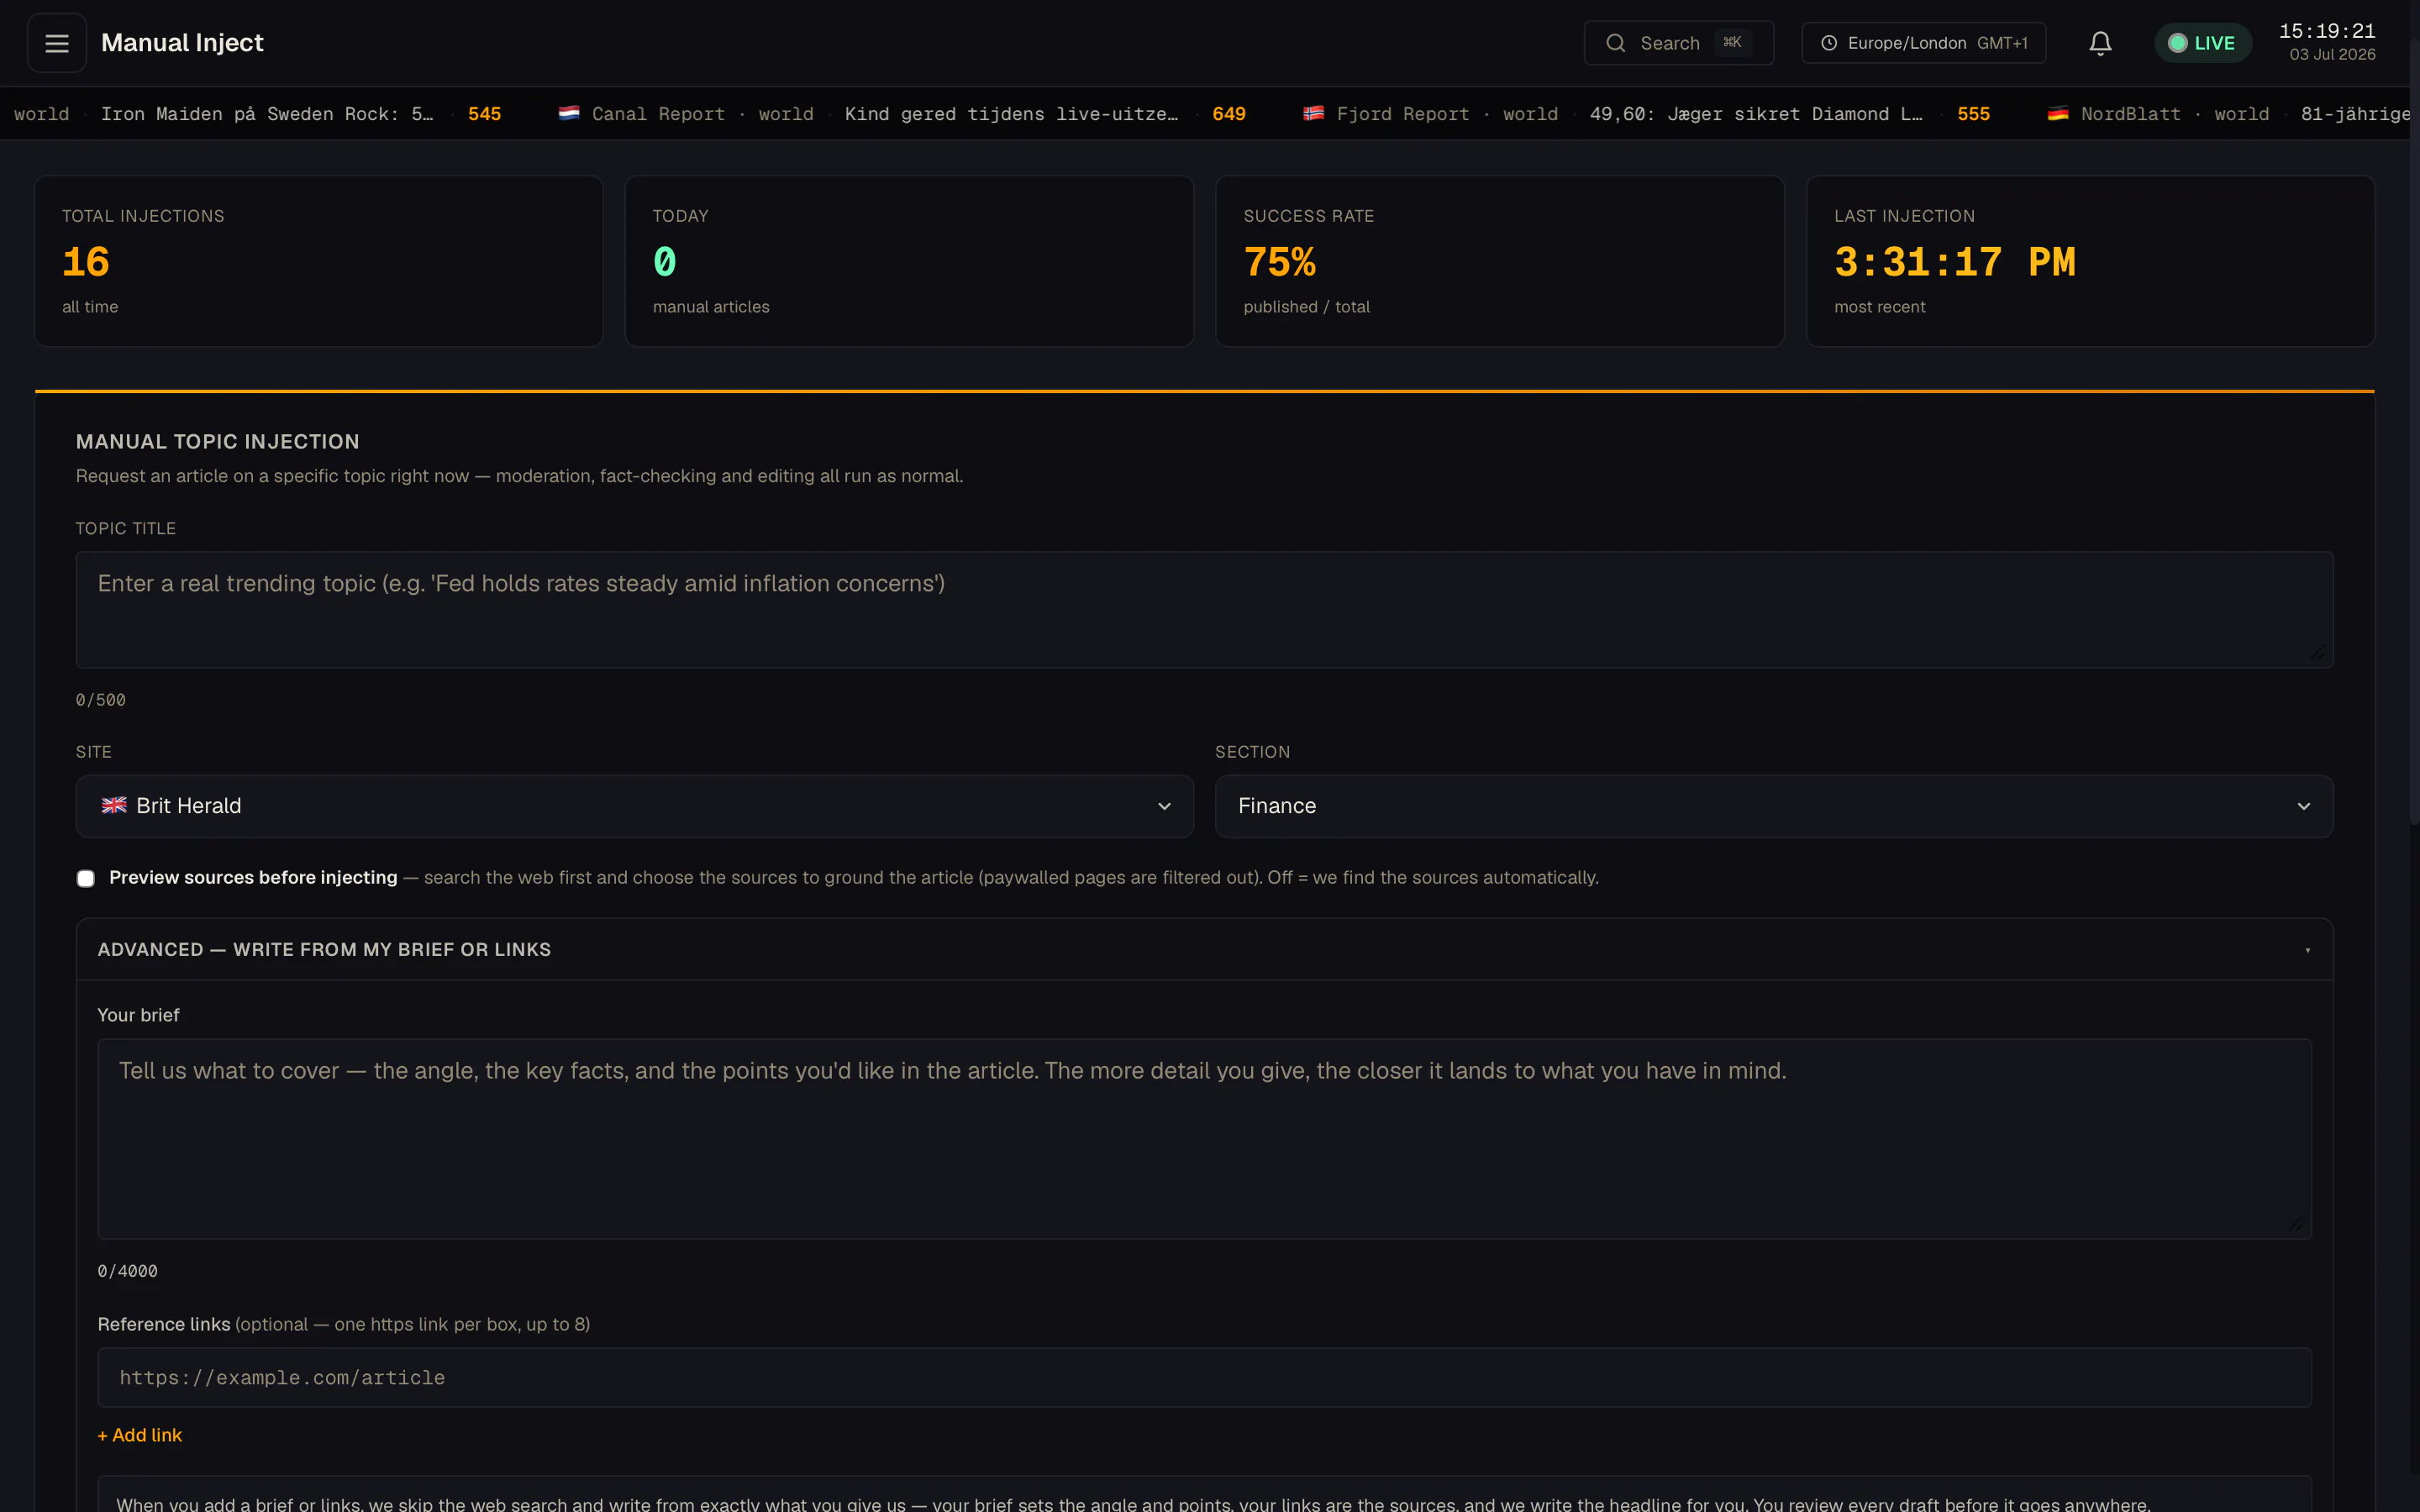Click the Iron Maiden Sweden Rock ticker headline
This screenshot has height=1512, width=2420.
pos(267,114)
